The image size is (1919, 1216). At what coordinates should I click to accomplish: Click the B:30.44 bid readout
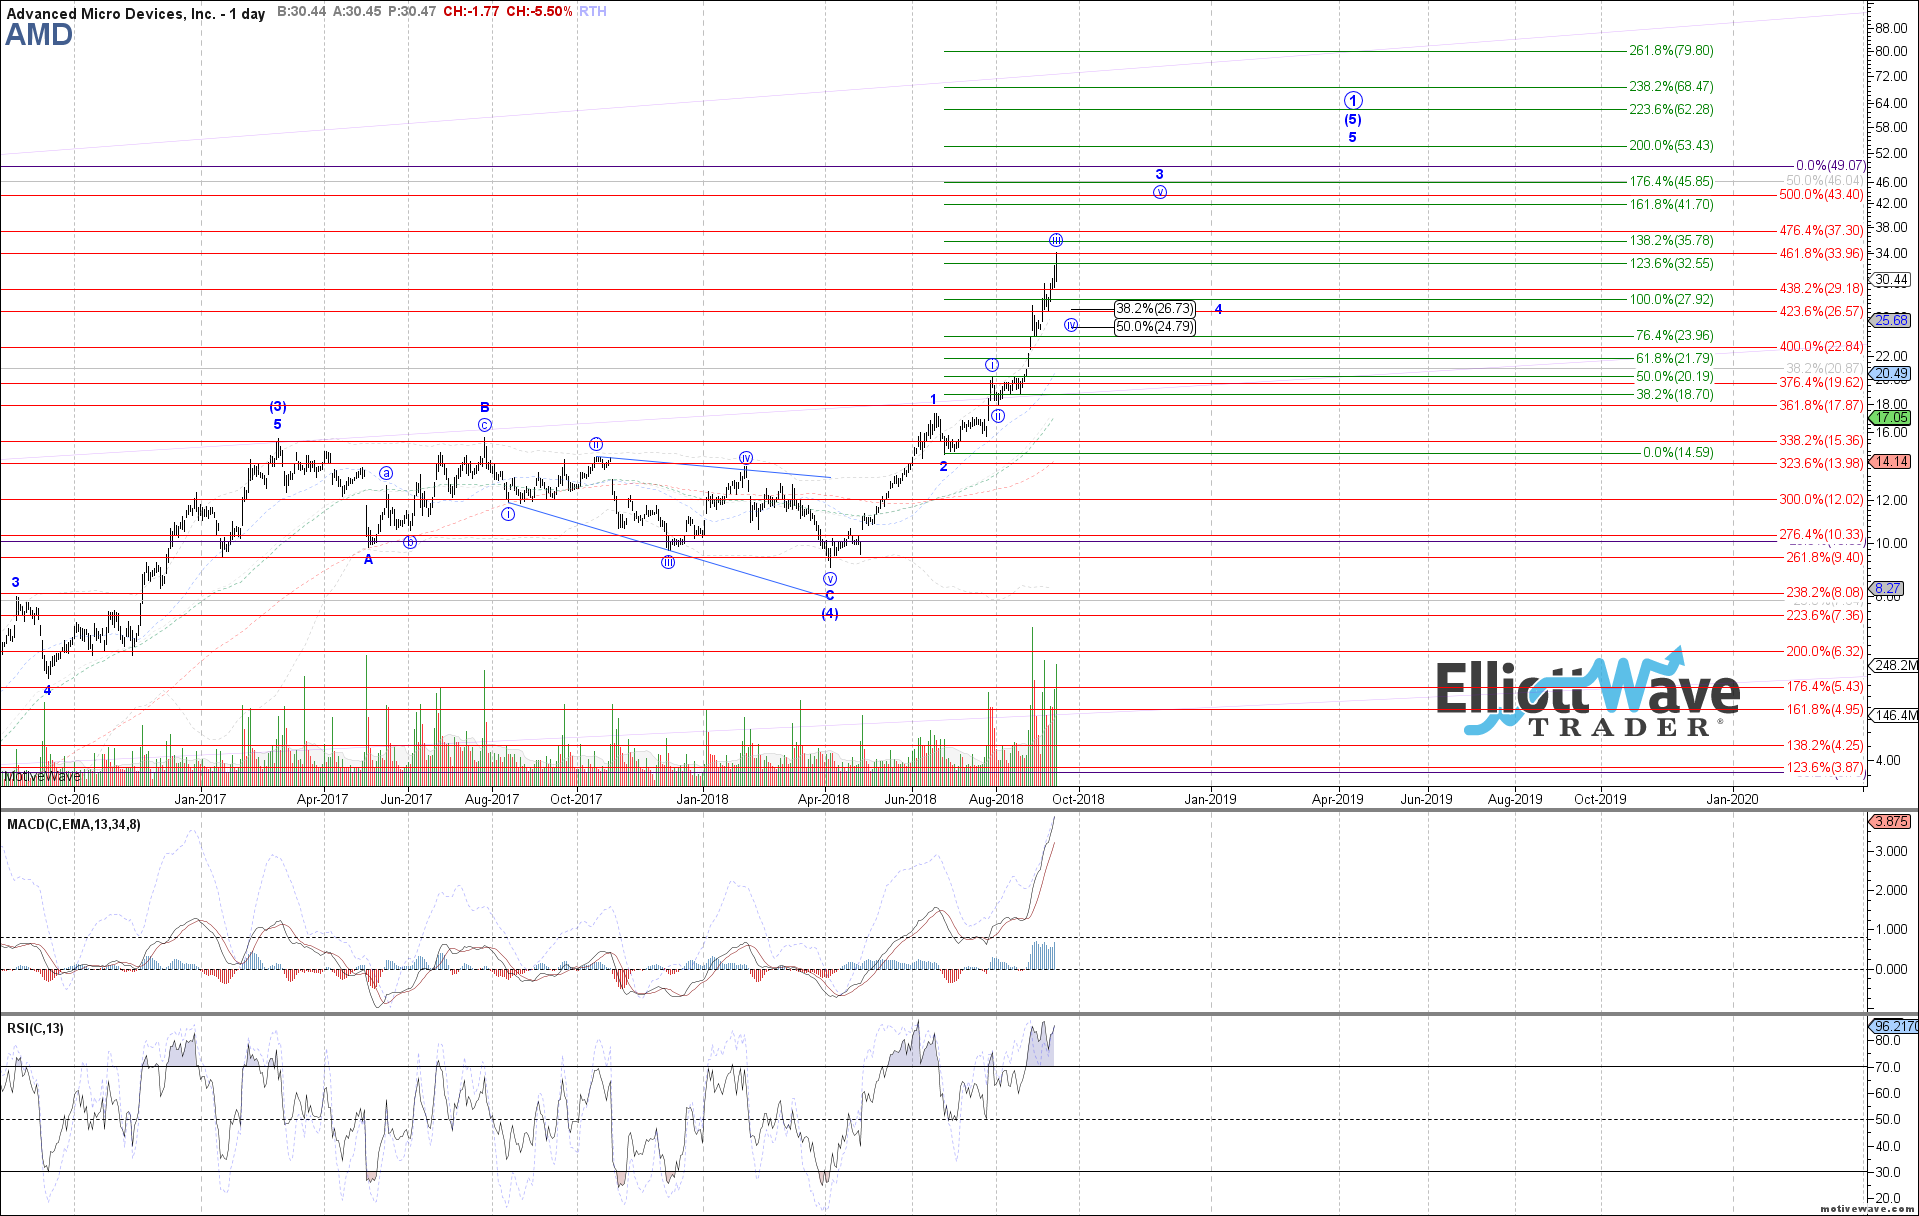click(301, 12)
